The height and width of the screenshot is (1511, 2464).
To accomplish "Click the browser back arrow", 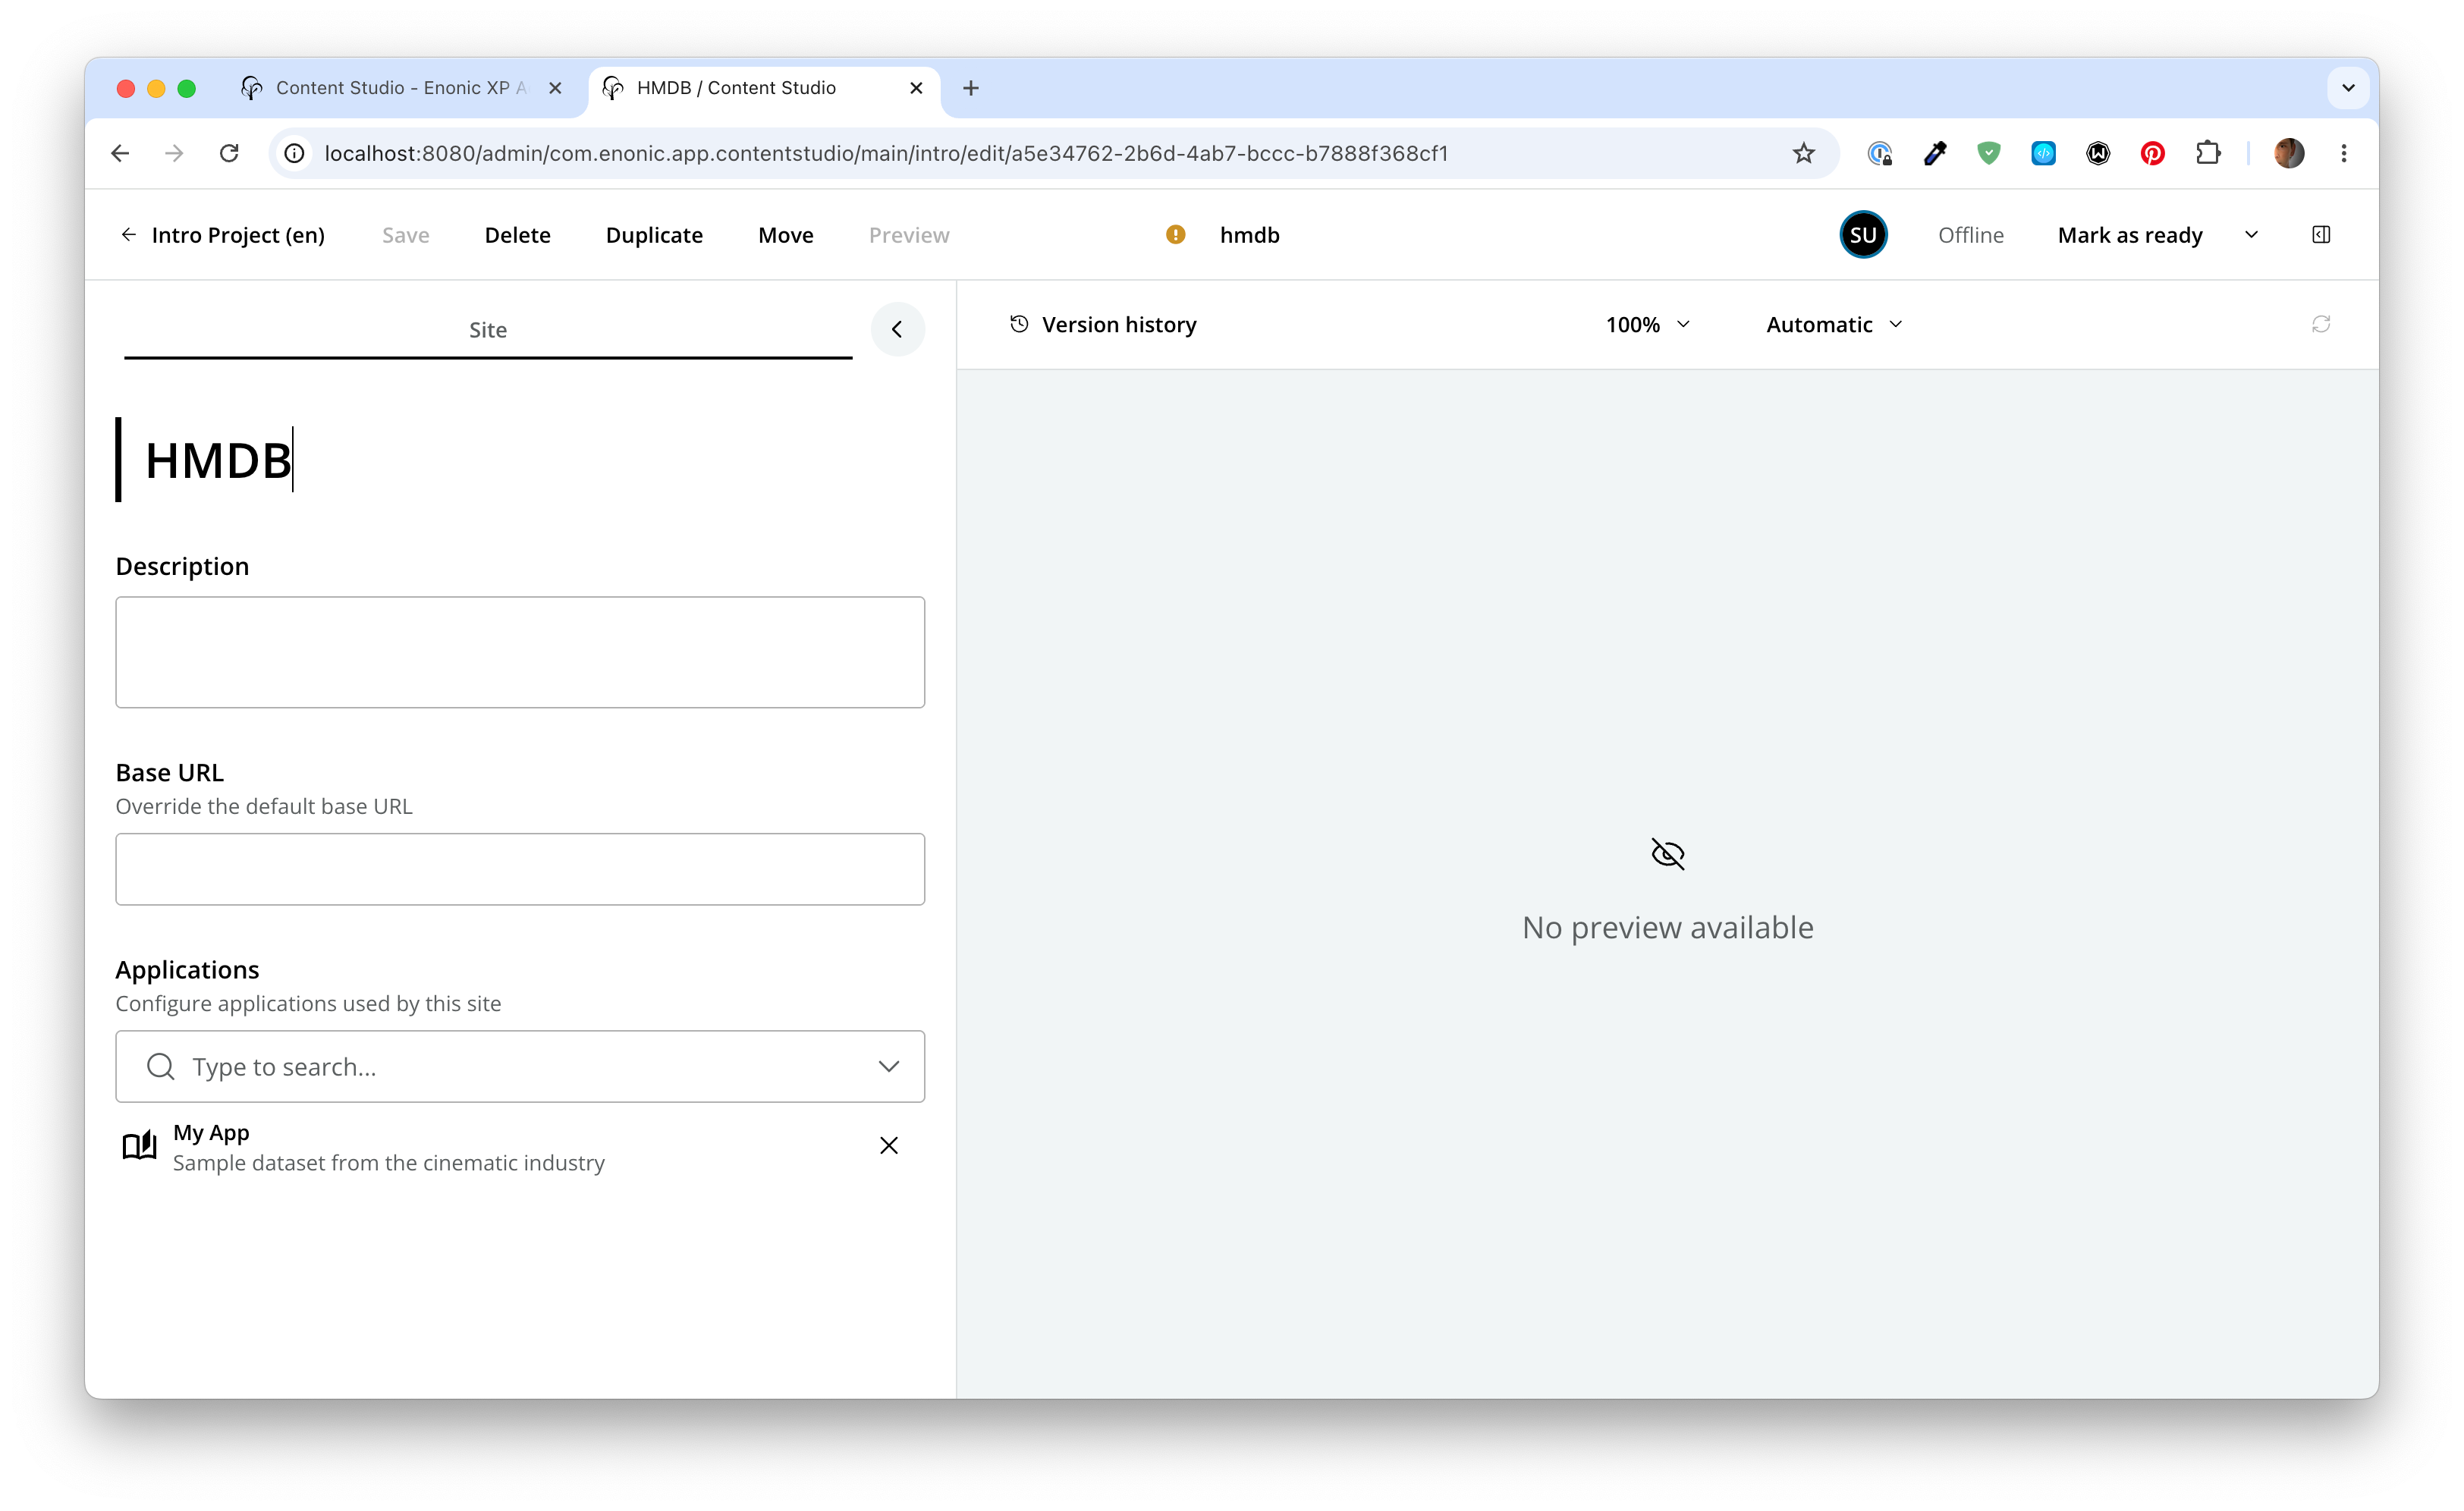I will tap(120, 153).
